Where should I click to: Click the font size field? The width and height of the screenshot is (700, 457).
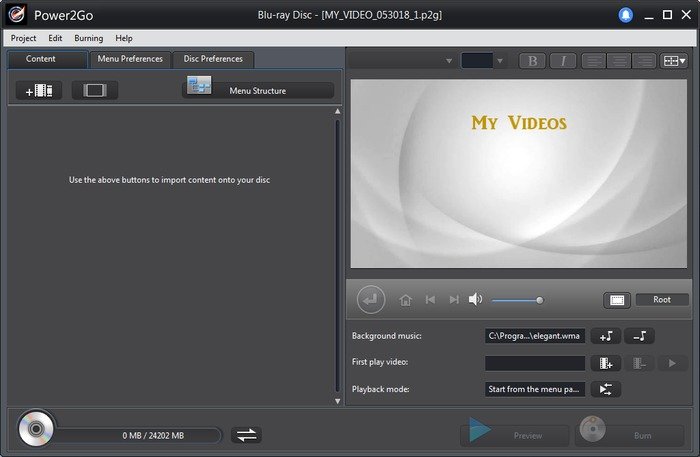coord(477,61)
